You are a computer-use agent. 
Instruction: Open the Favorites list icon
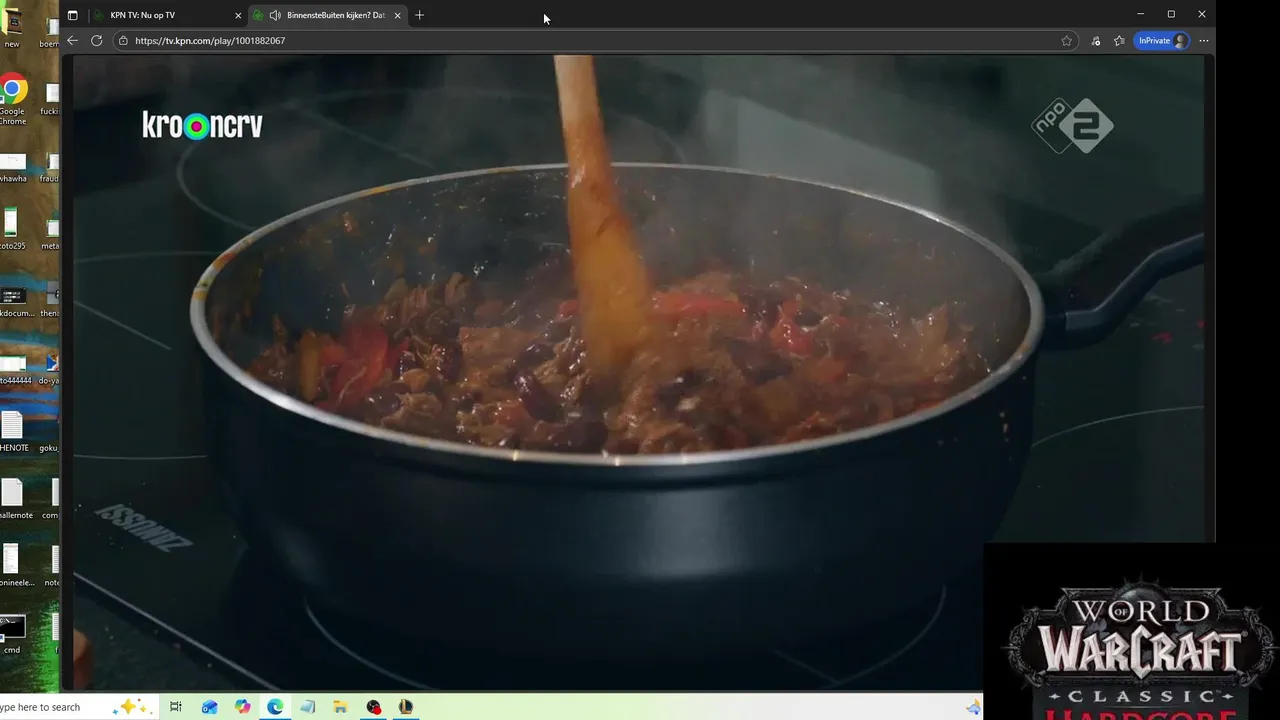click(x=1119, y=41)
